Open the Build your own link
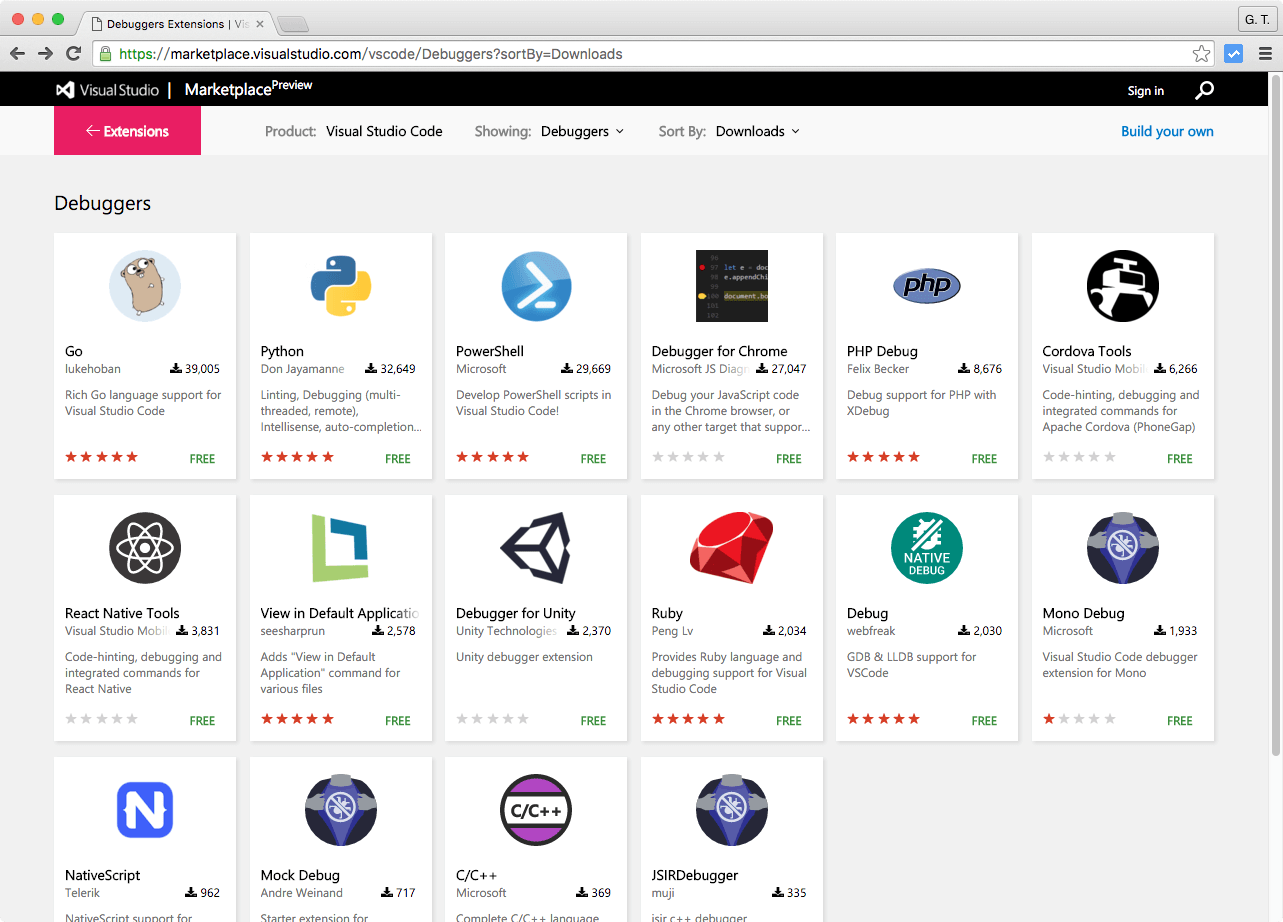 [x=1167, y=131]
